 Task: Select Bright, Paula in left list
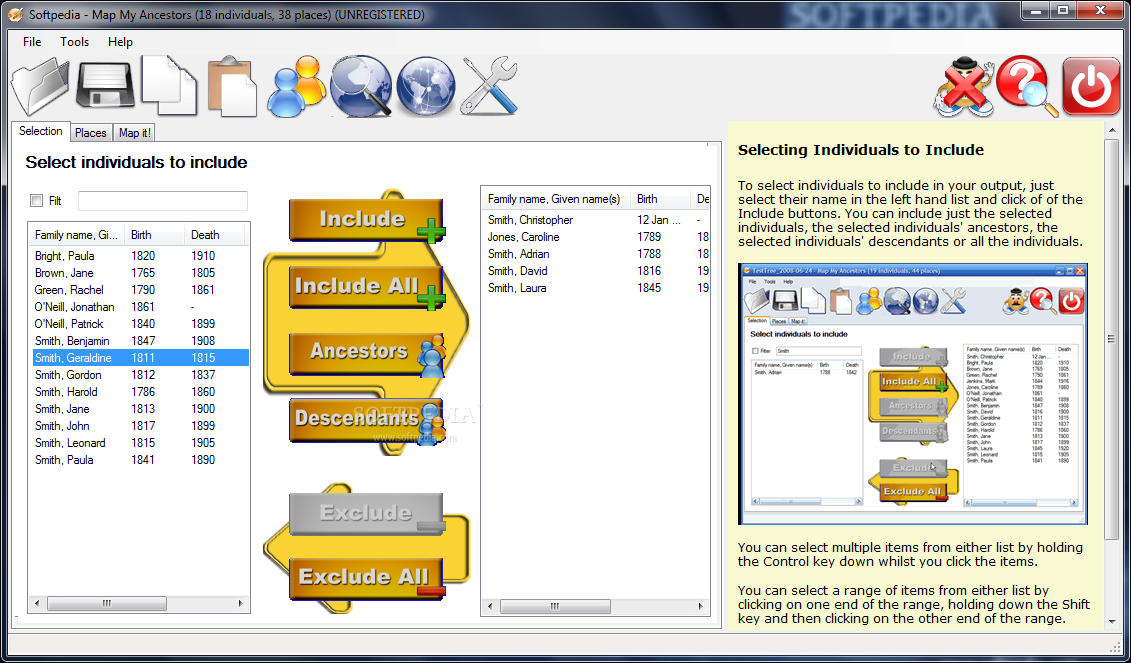click(x=140, y=256)
